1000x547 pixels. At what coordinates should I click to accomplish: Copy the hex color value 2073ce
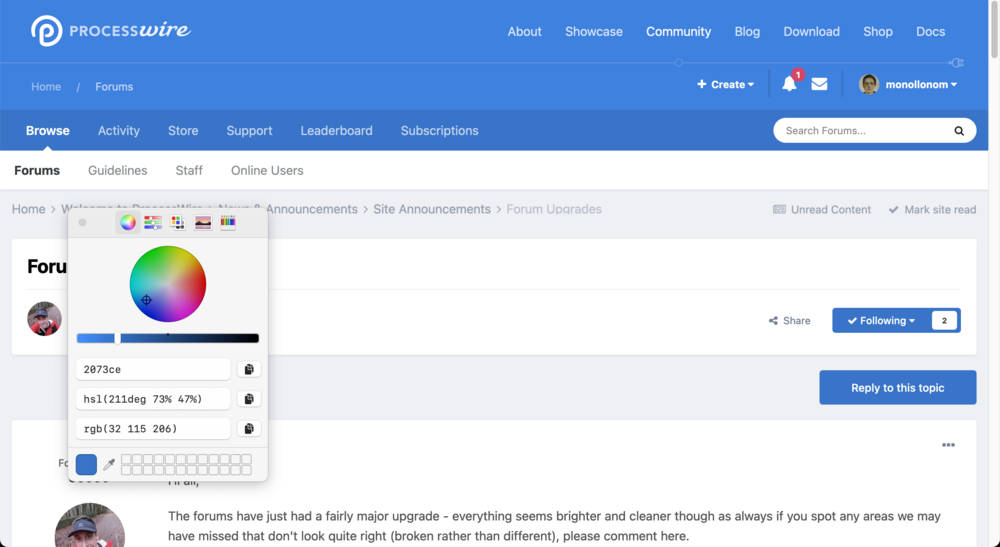click(x=249, y=369)
